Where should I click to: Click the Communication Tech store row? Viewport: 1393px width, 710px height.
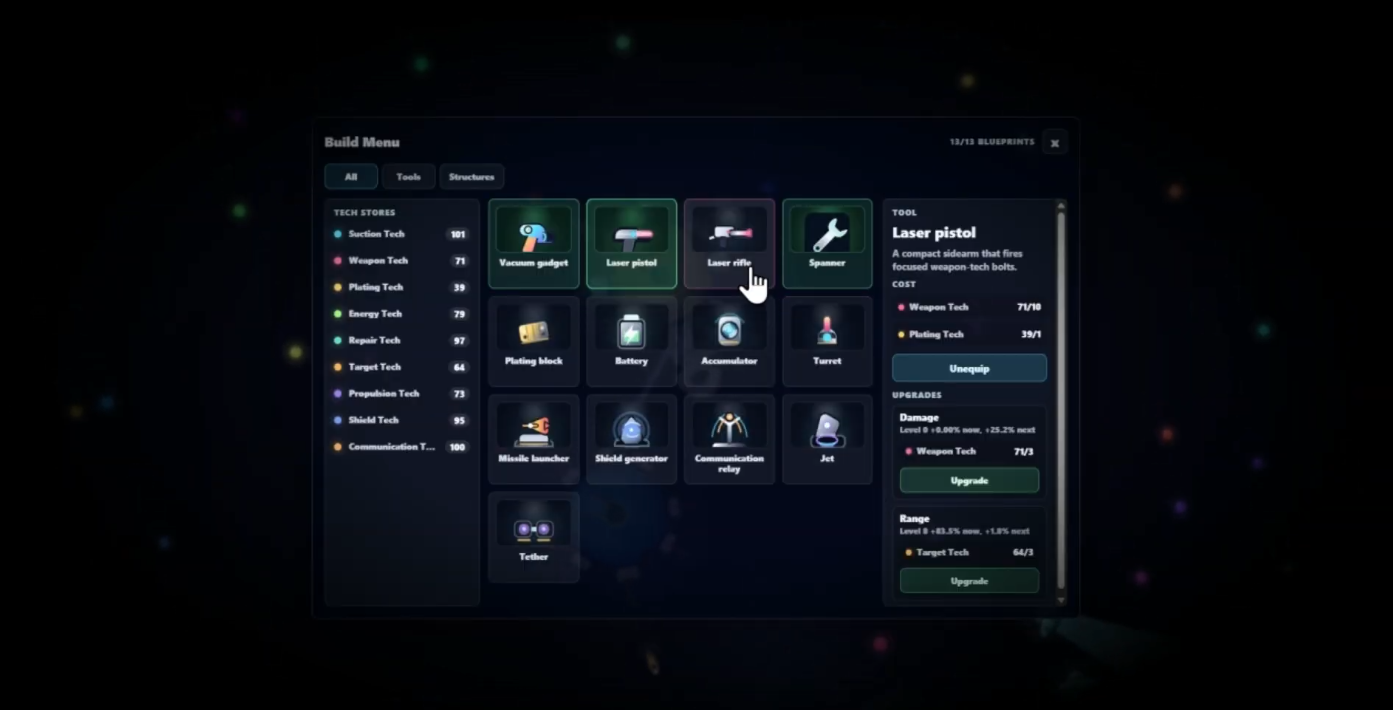pos(401,447)
